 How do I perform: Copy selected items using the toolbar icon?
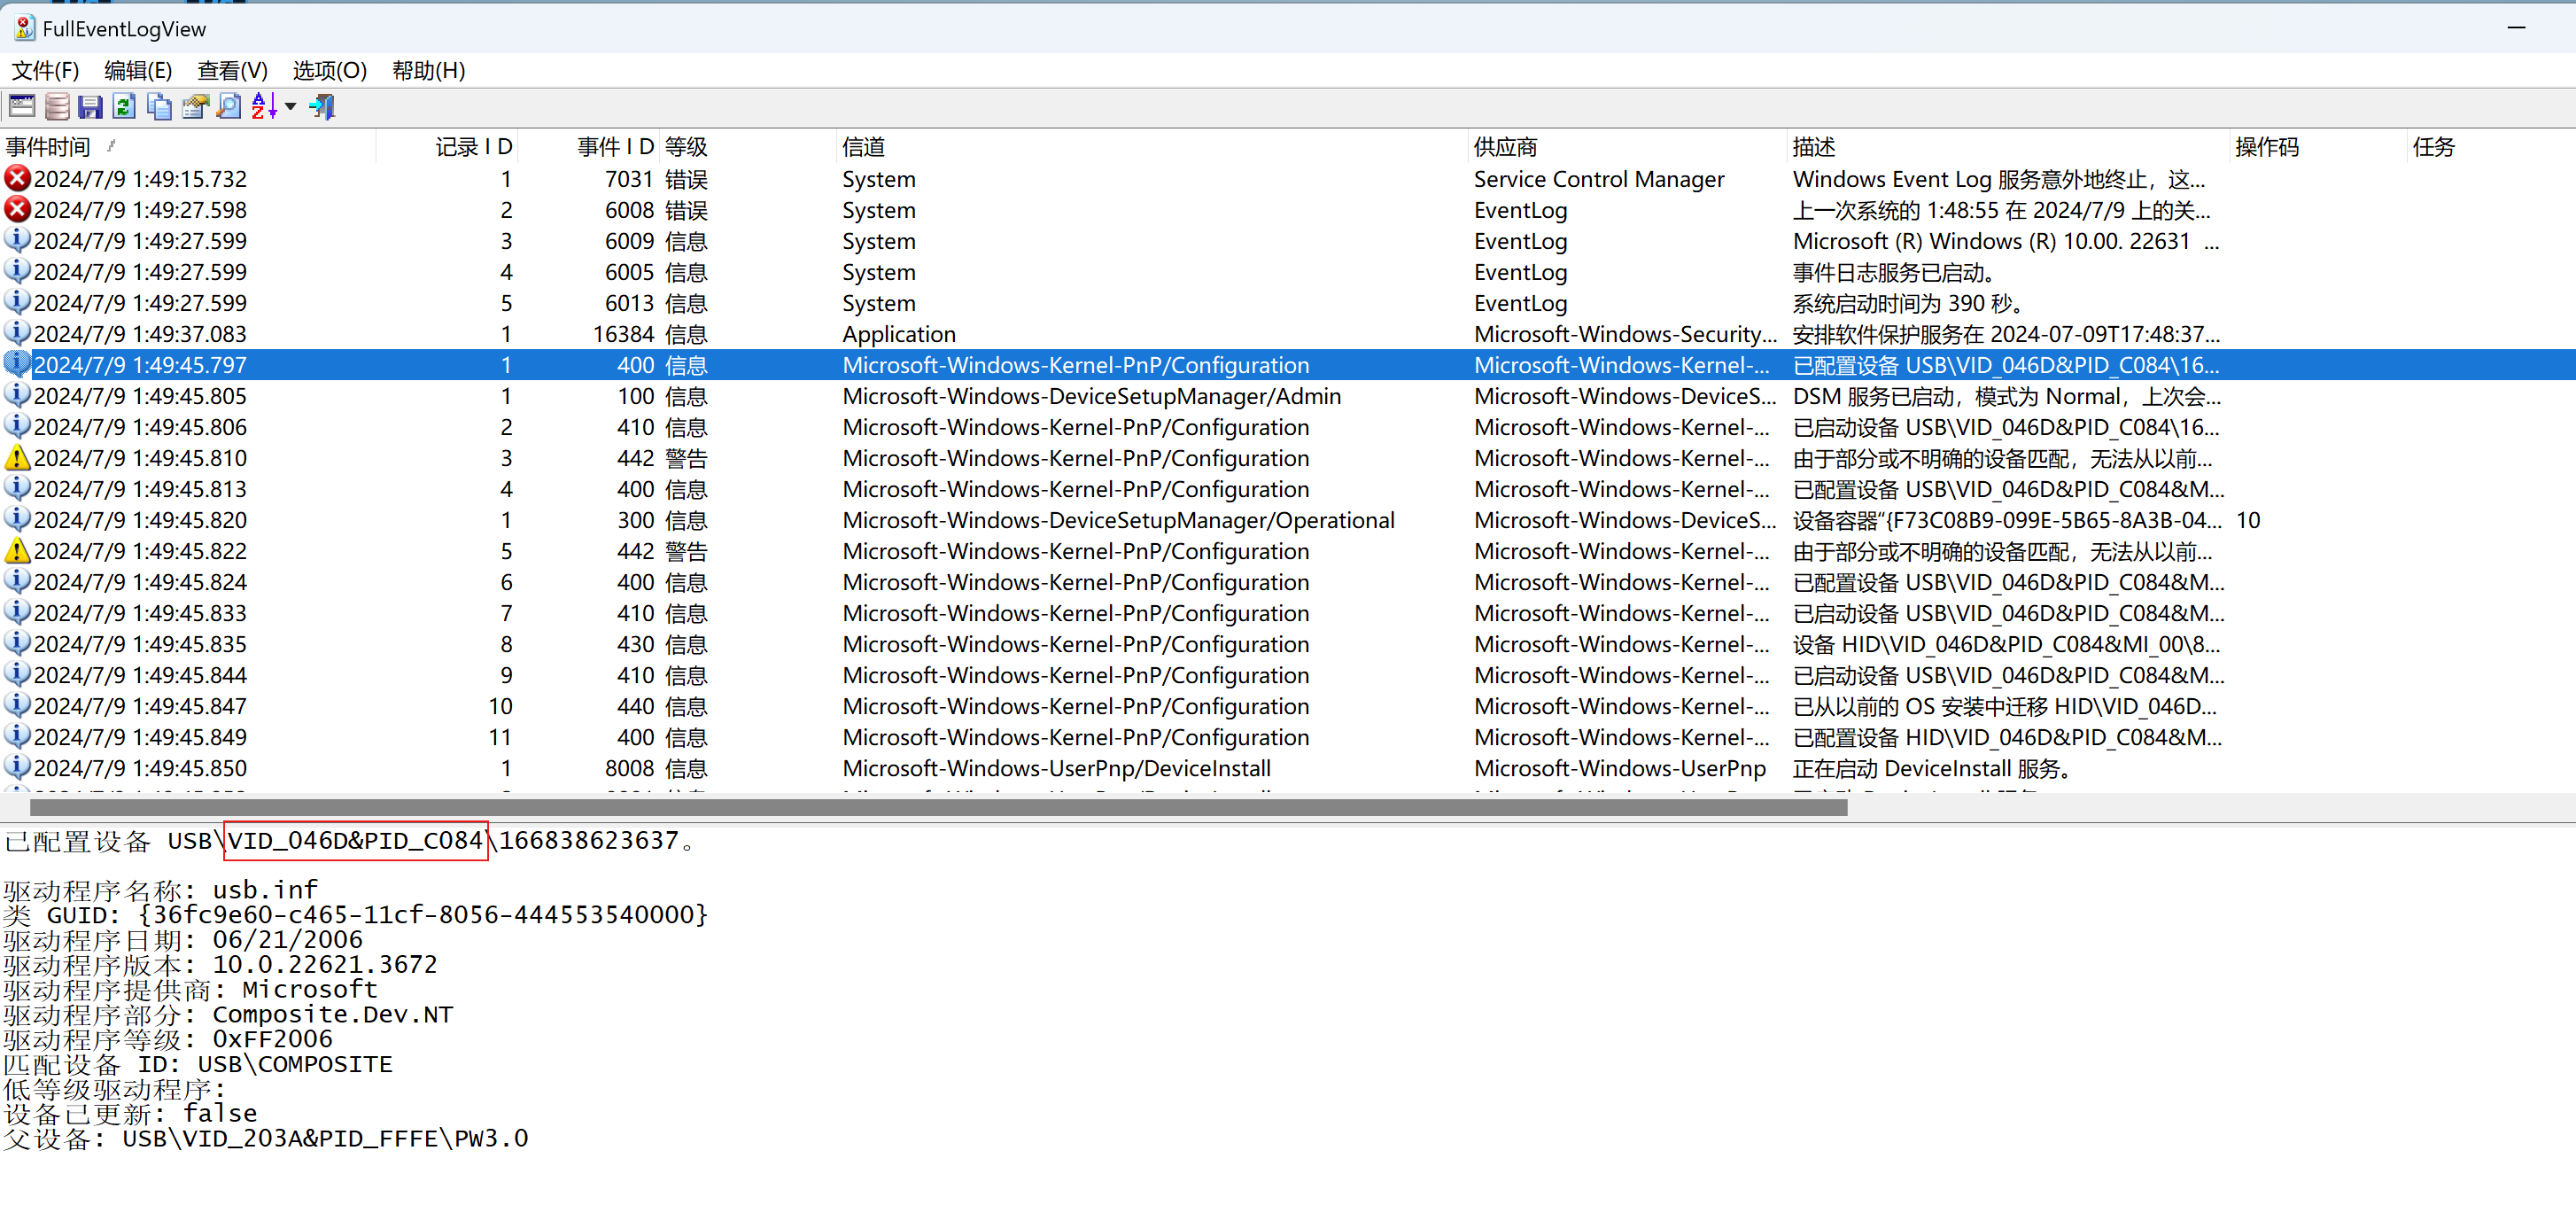(x=159, y=106)
